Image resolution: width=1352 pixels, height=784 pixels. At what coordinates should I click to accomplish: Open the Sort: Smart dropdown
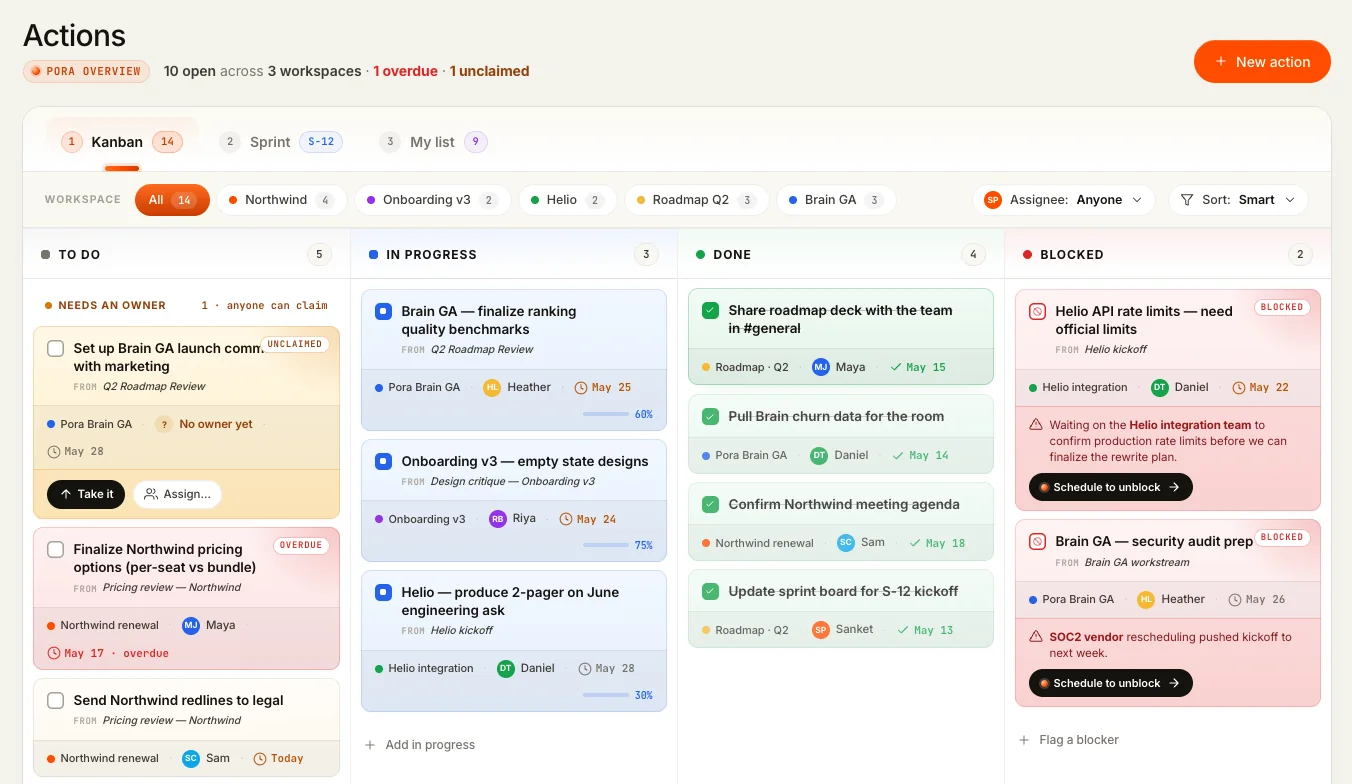1238,200
